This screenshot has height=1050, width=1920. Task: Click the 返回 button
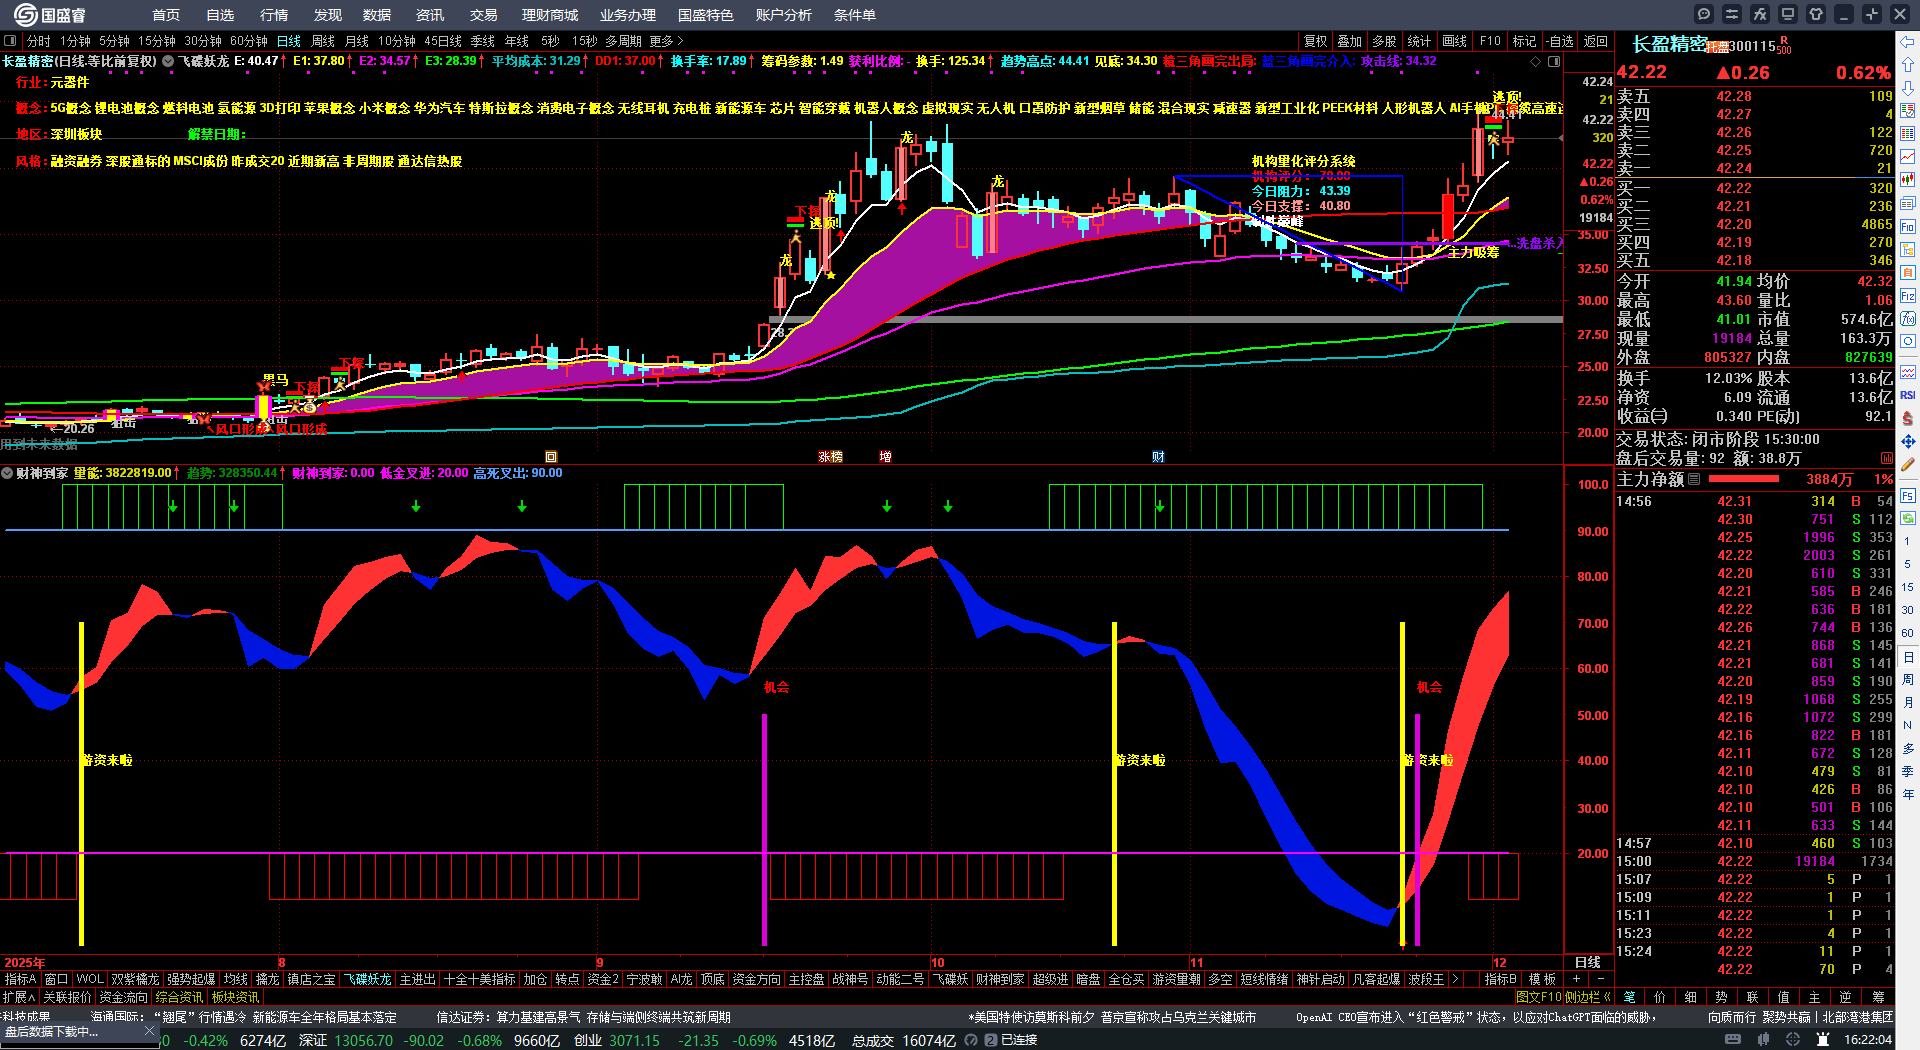click(x=1596, y=41)
